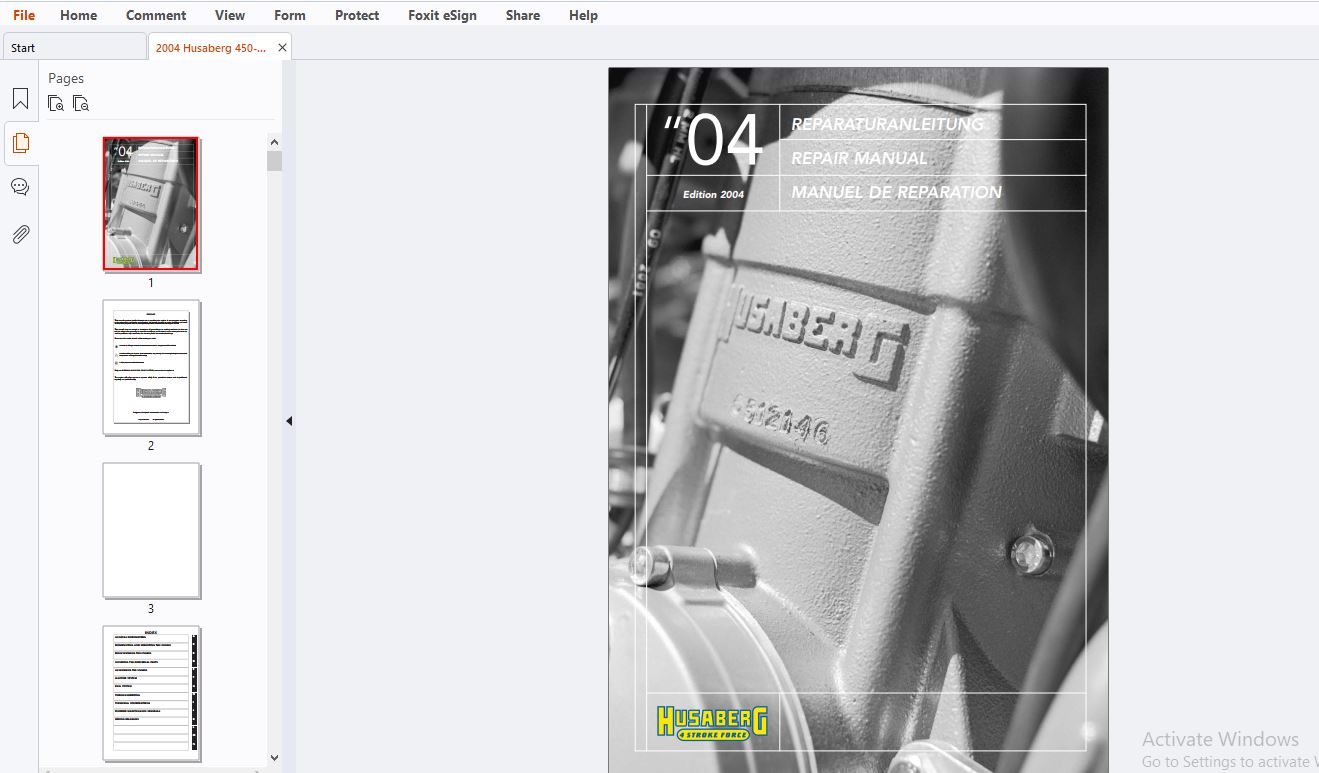Click the page number '2' label under thumbnail
Image resolution: width=1319 pixels, height=773 pixels.
tap(151, 446)
